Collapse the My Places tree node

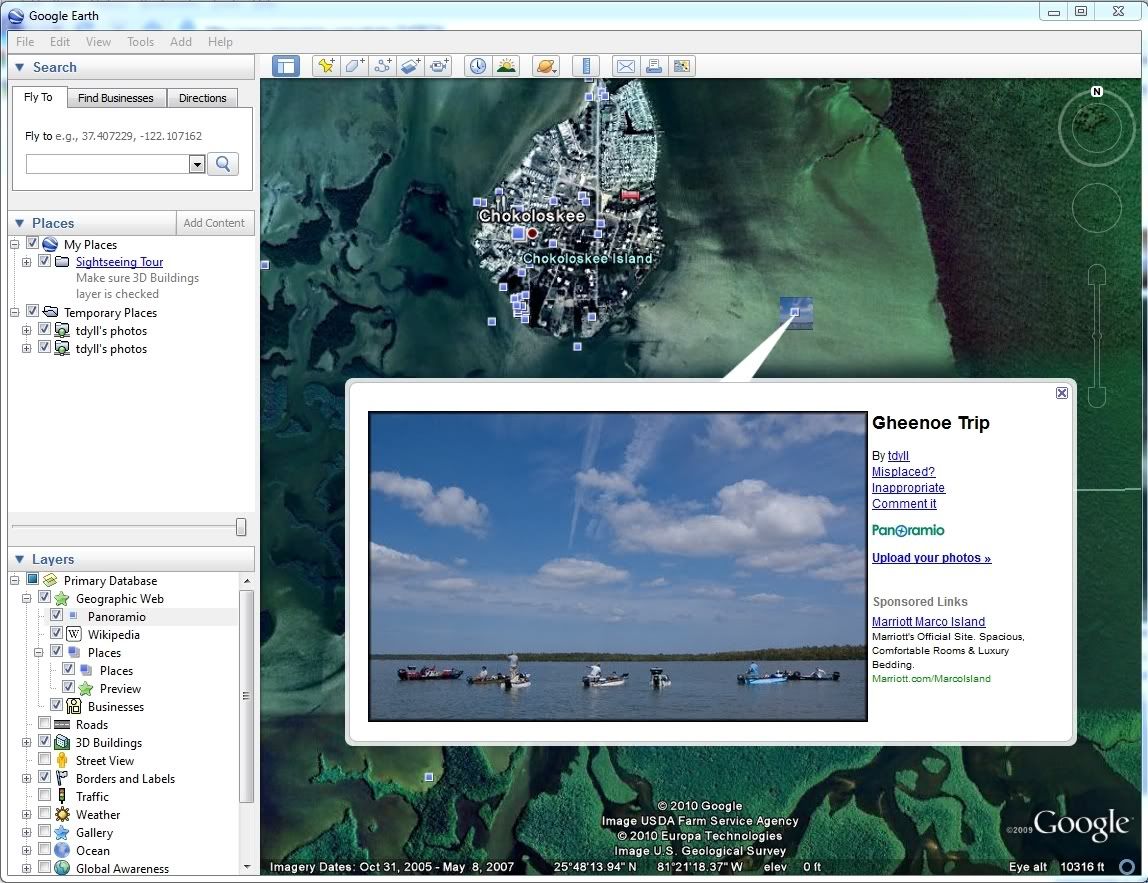click(x=15, y=244)
